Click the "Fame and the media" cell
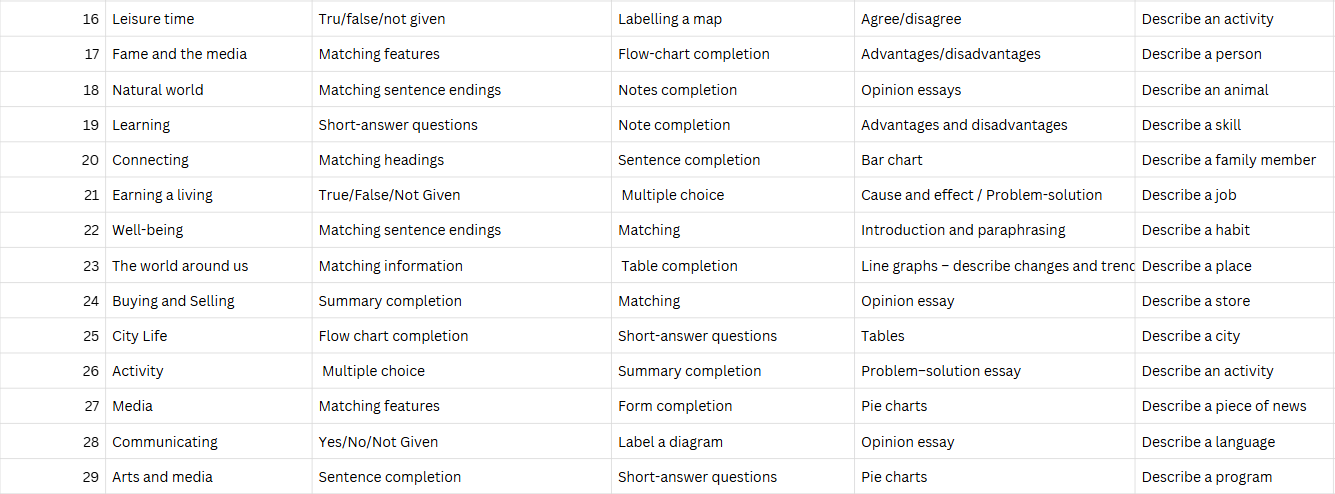This screenshot has height=494, width=1335. 179,54
